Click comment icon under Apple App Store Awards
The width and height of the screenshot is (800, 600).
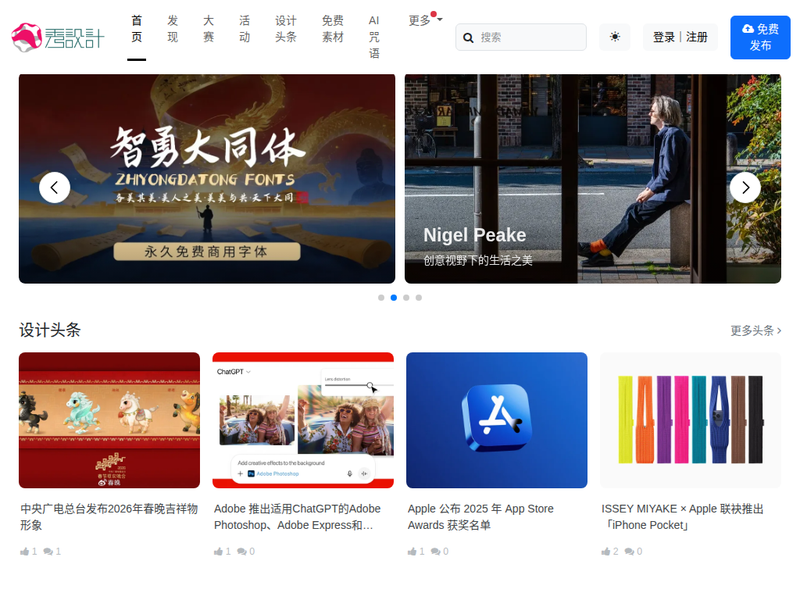point(436,551)
